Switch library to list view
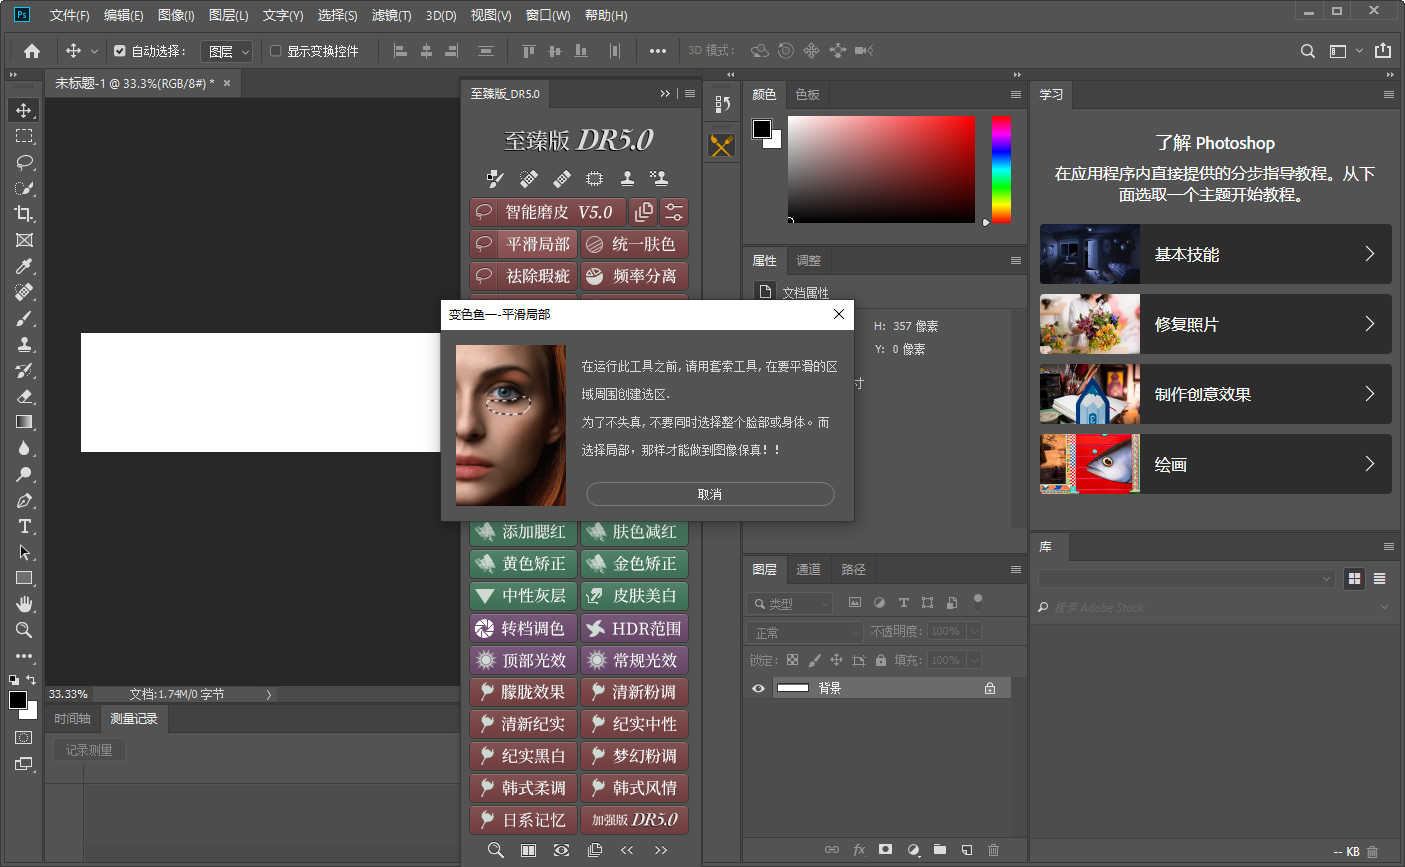 (1380, 578)
